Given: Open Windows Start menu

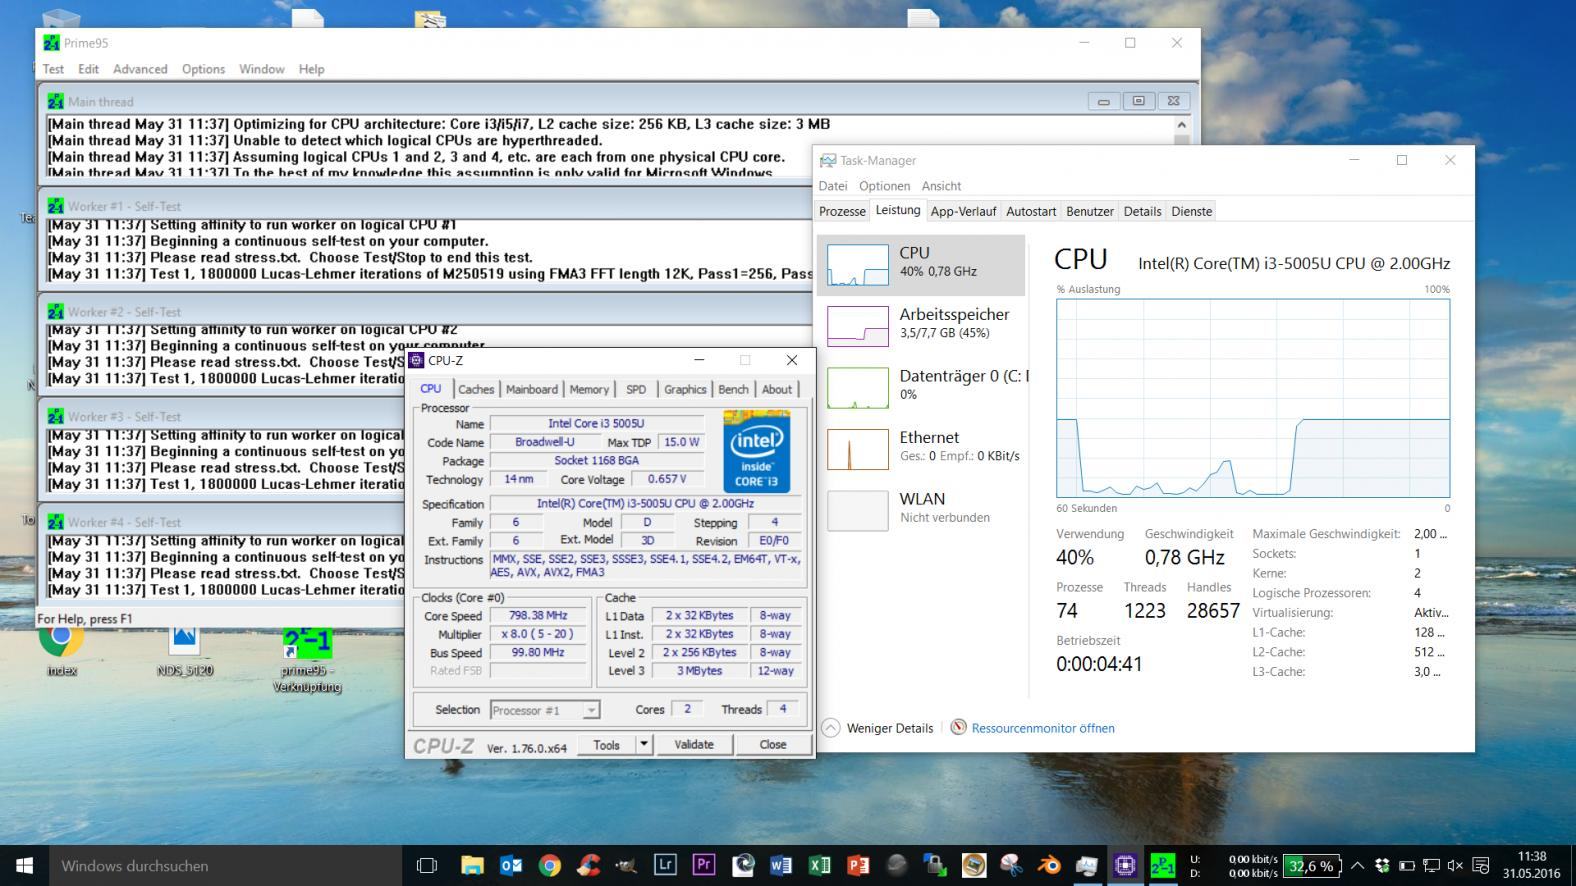Looking at the screenshot, I should (x=24, y=865).
